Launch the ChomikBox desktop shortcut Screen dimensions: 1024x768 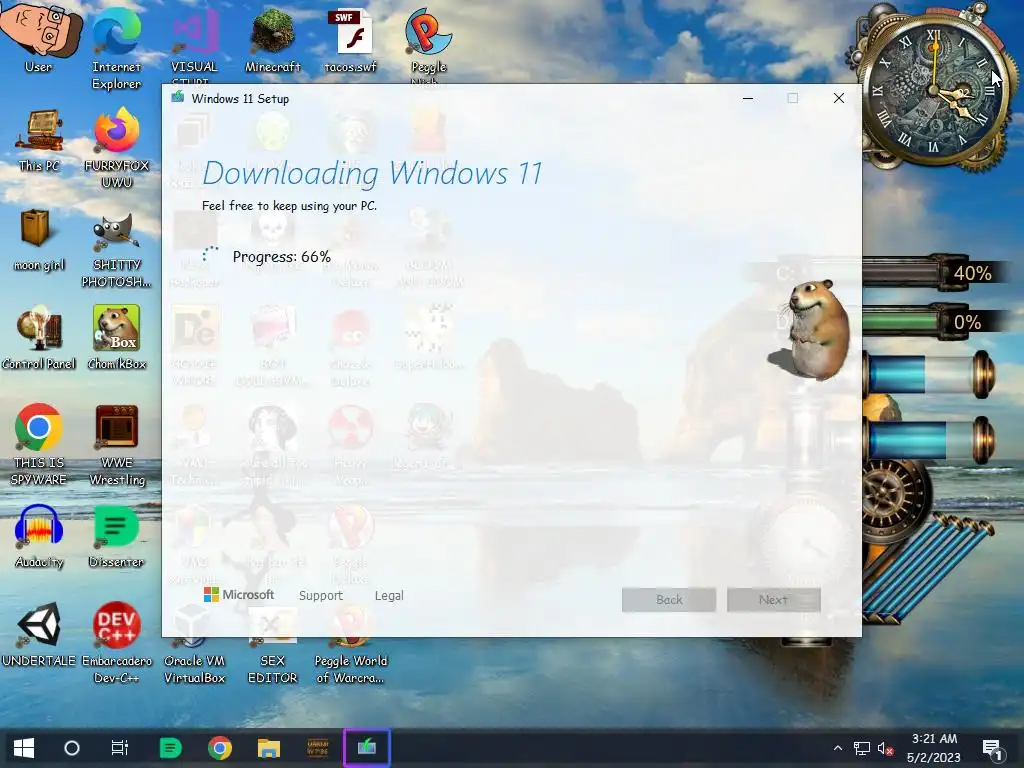[116, 338]
